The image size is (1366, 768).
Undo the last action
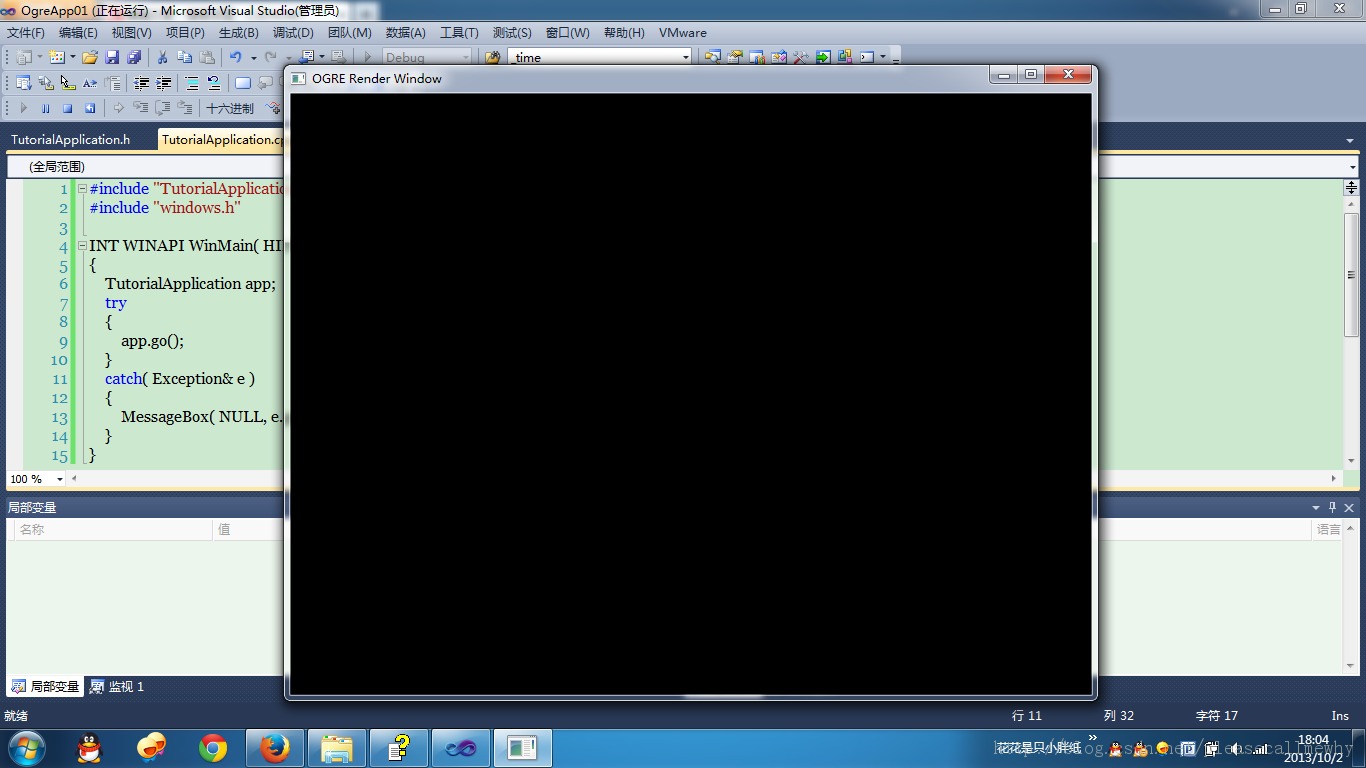[235, 57]
